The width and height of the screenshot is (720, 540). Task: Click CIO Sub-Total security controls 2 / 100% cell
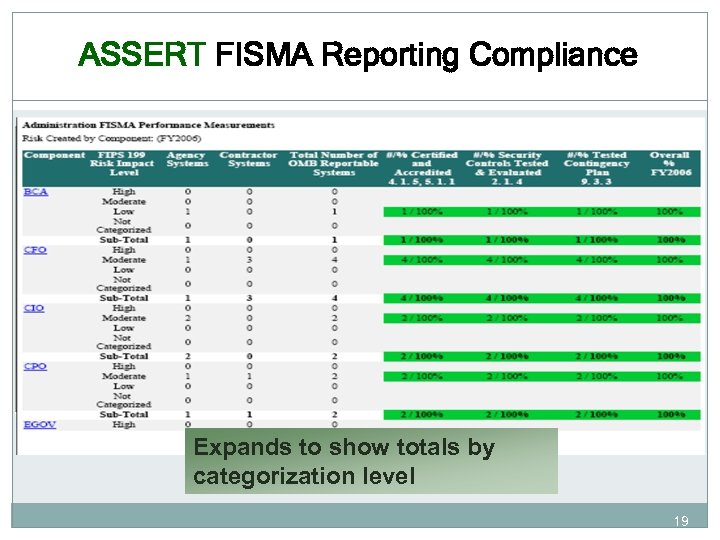tap(507, 356)
